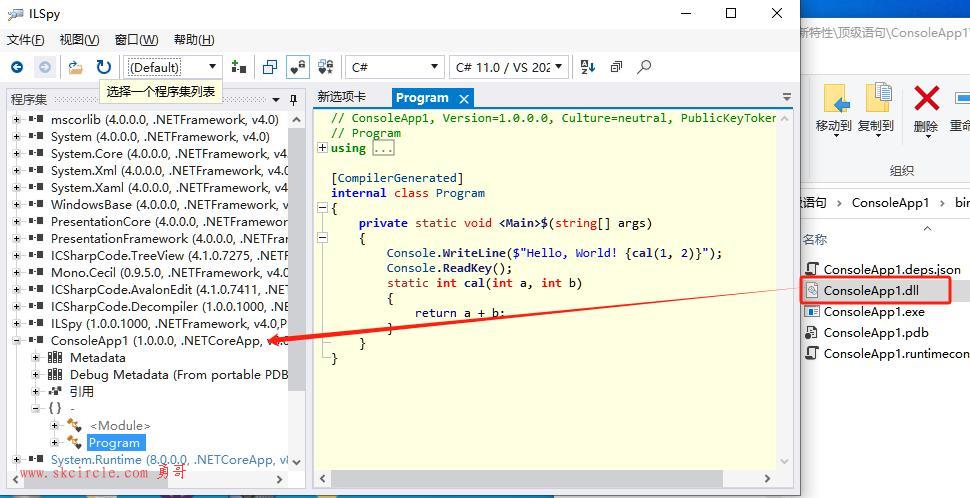Click the collapse all tree nodes icon

tap(616, 67)
